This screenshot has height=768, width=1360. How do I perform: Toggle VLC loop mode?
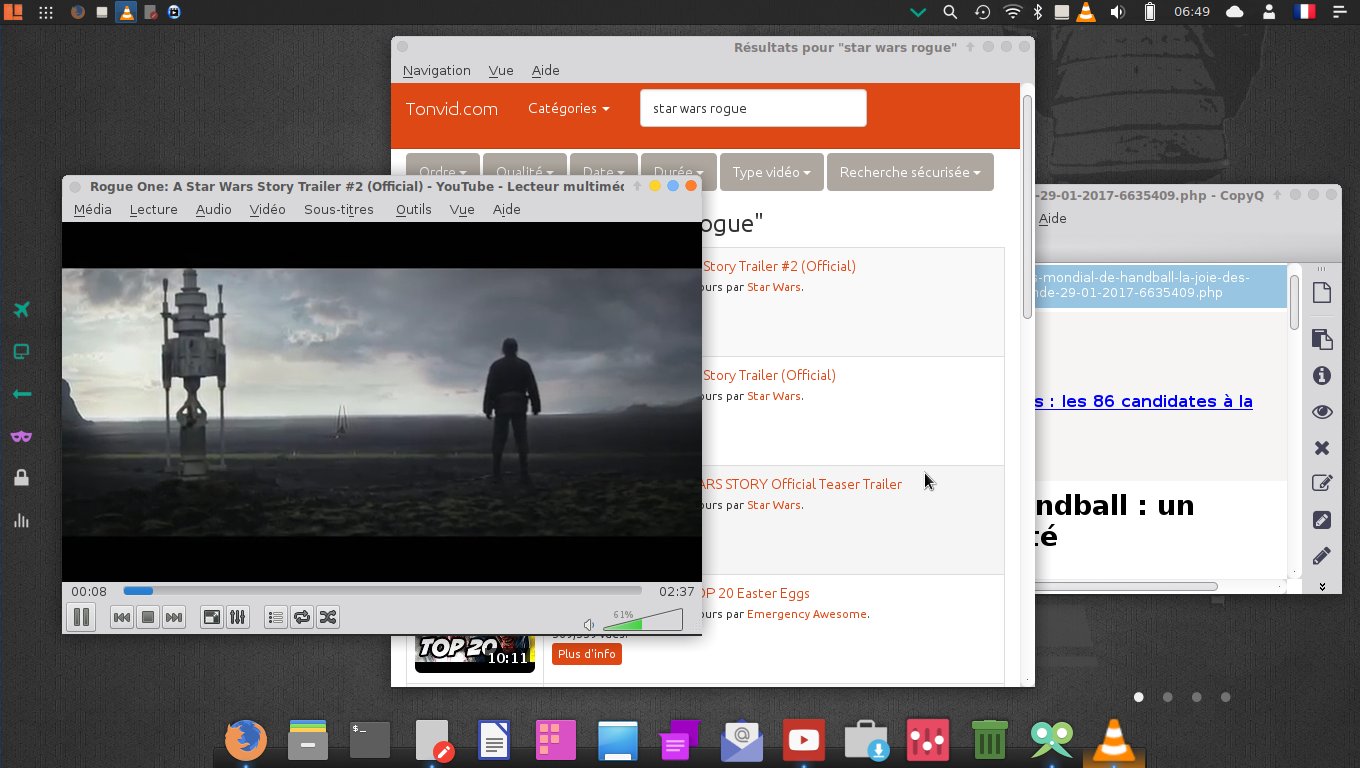302,617
